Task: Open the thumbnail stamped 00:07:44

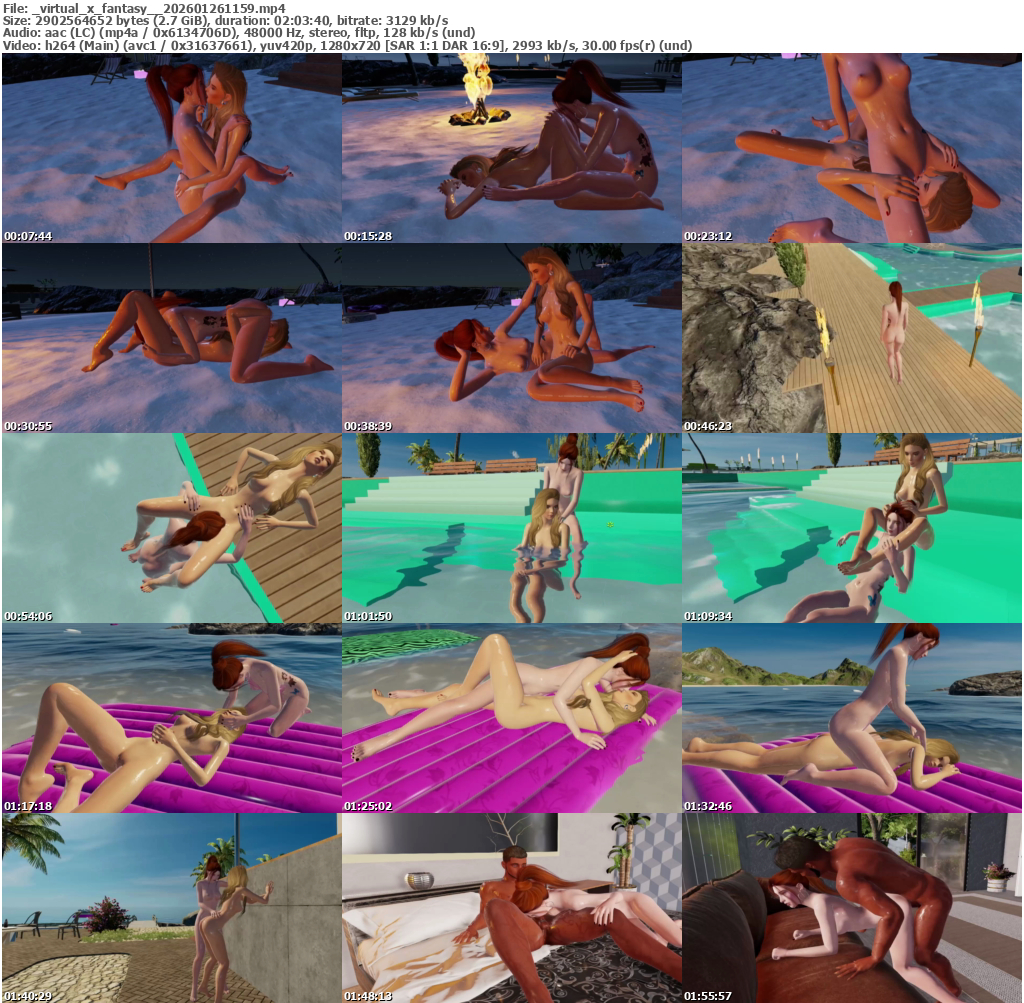Action: click(172, 148)
